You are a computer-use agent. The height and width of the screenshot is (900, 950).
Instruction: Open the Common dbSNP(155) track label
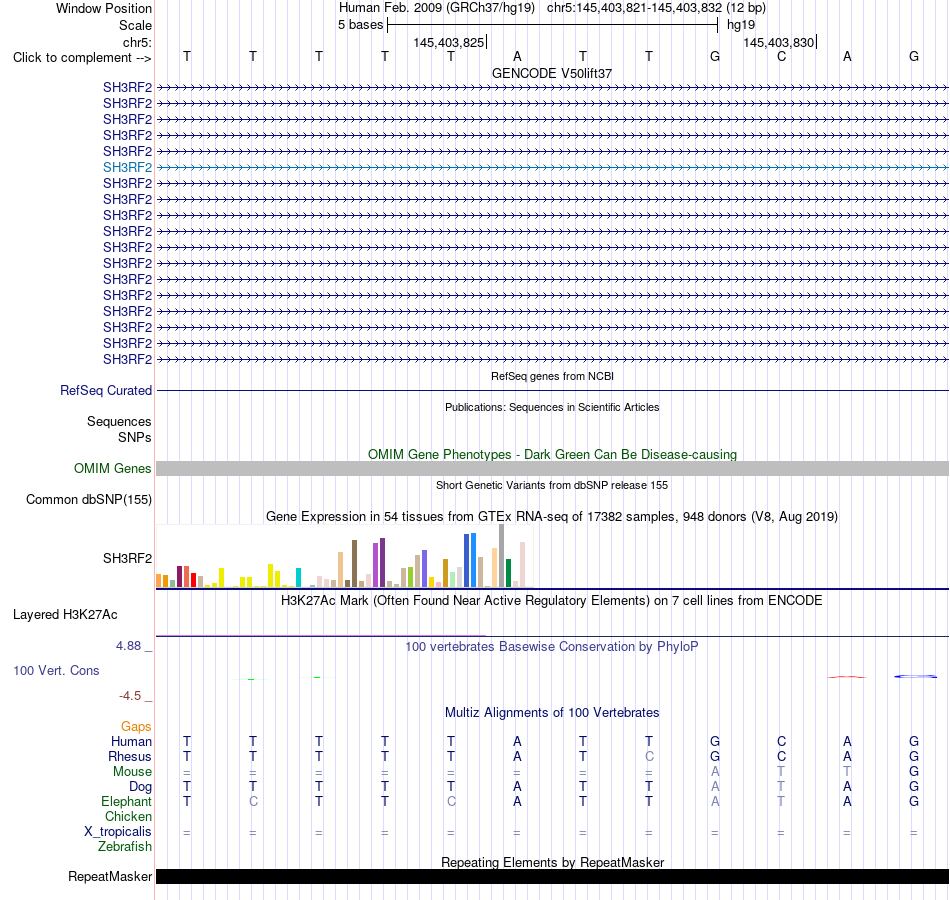[x=88, y=499]
